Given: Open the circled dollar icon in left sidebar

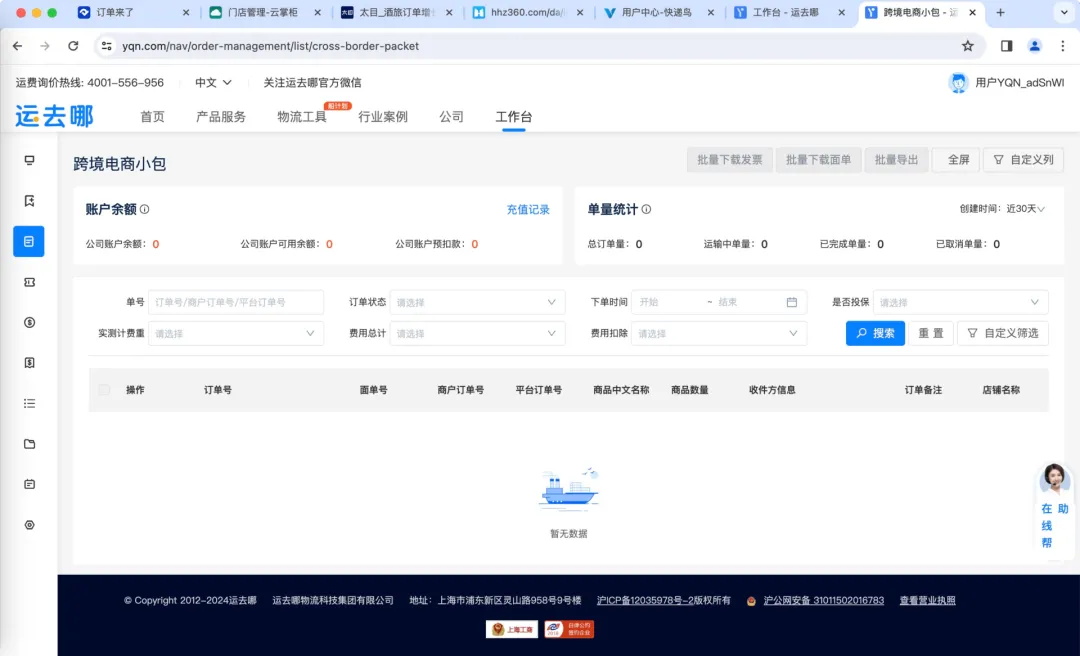Looking at the screenshot, I should pos(29,322).
